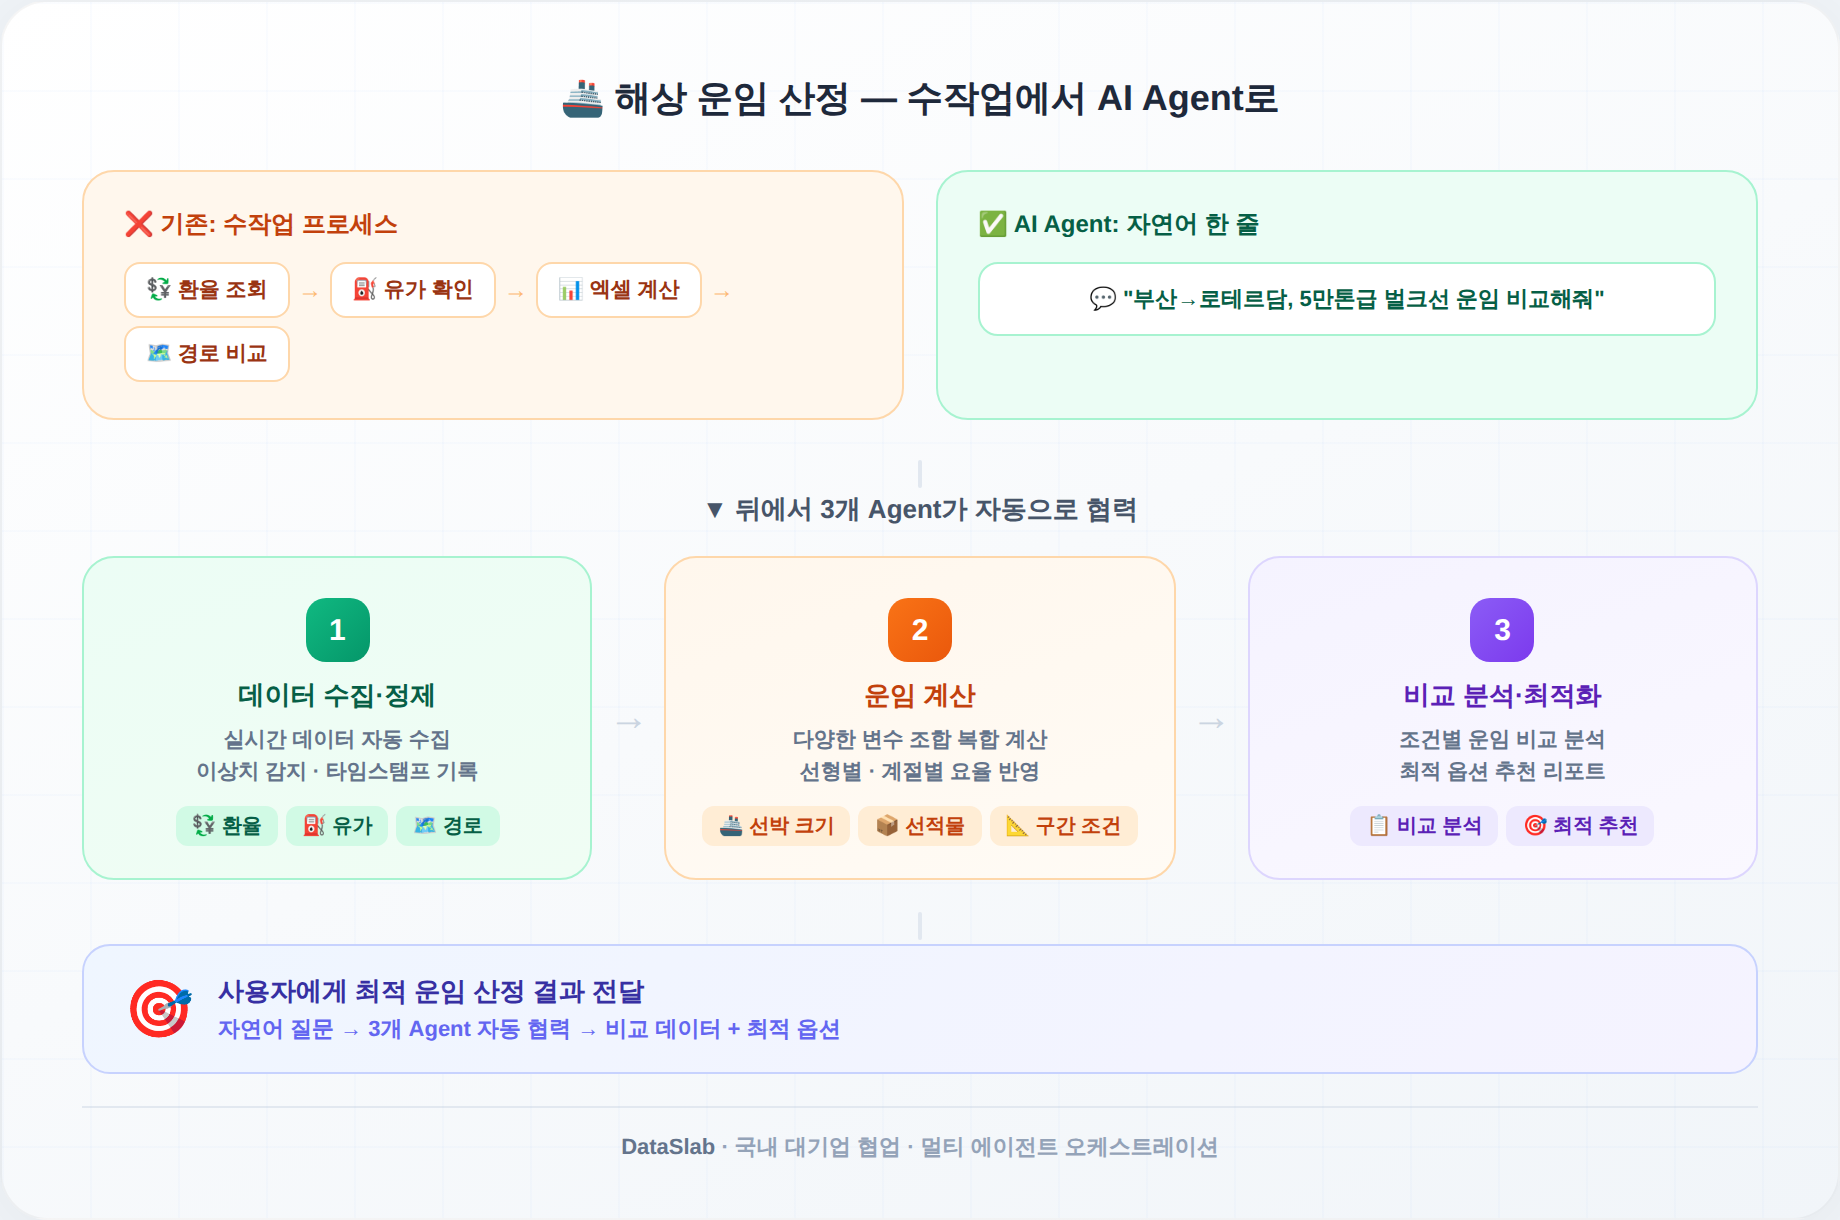The image size is (1840, 1220).
Task: Click the 최적 옵션 추천 리포트 text
Action: tap(1502, 771)
